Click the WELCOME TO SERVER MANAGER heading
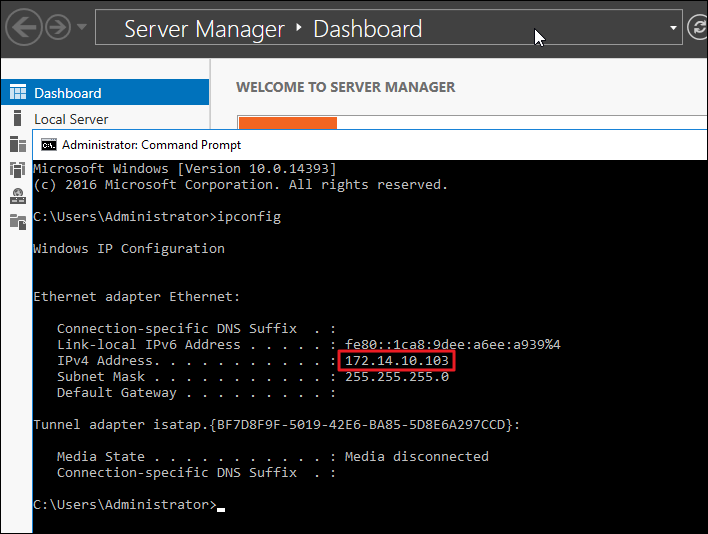This screenshot has height=534, width=708. (345, 87)
